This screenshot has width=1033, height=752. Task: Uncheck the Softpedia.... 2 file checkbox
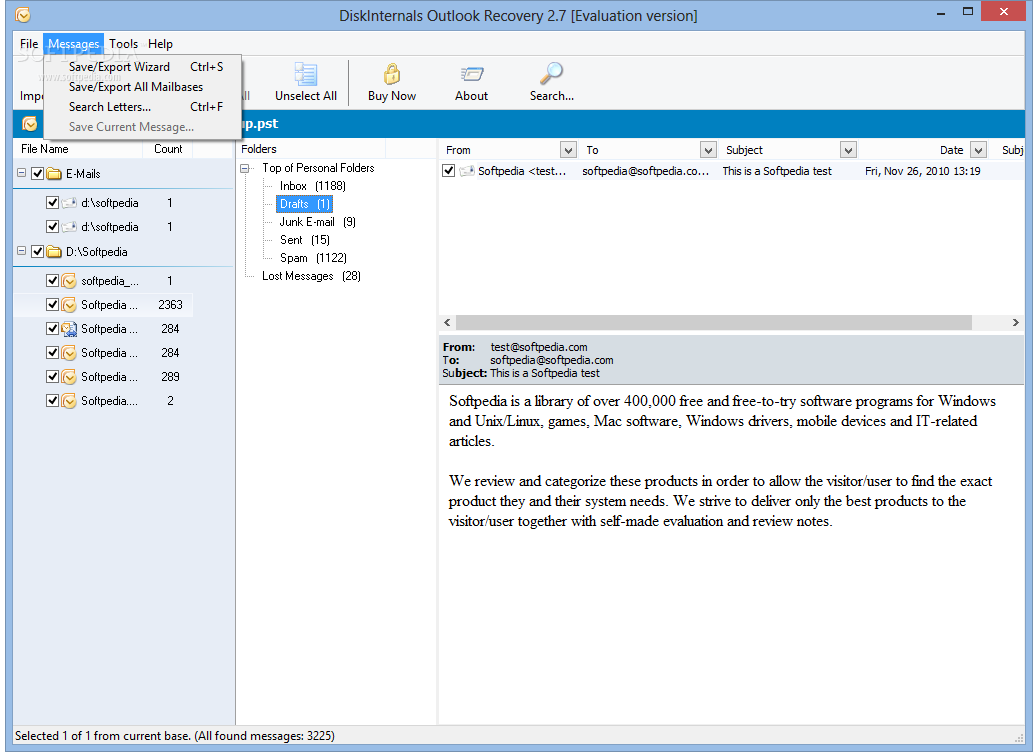53,401
